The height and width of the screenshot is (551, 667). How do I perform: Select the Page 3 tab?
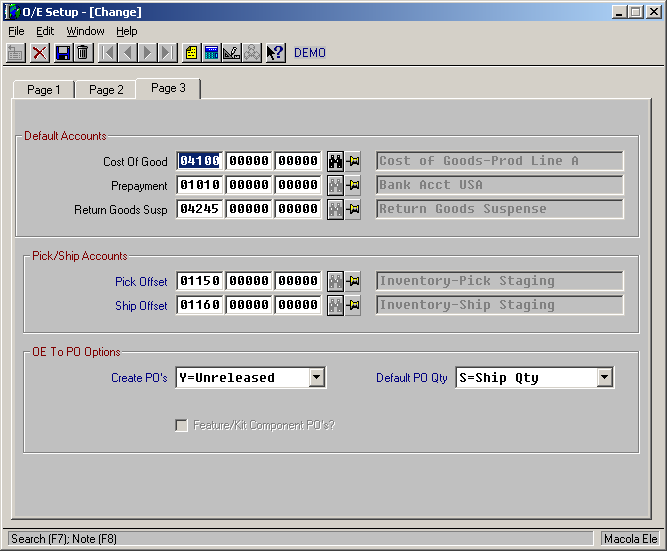click(168, 88)
